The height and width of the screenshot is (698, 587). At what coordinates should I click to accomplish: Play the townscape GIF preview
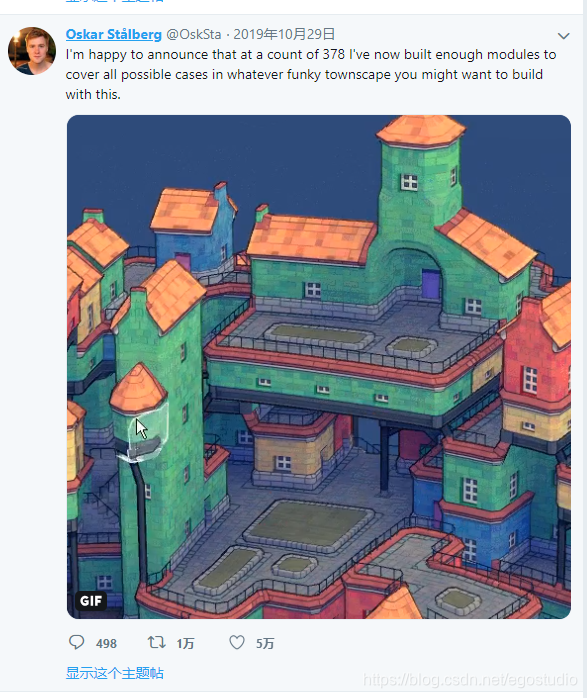click(x=319, y=367)
